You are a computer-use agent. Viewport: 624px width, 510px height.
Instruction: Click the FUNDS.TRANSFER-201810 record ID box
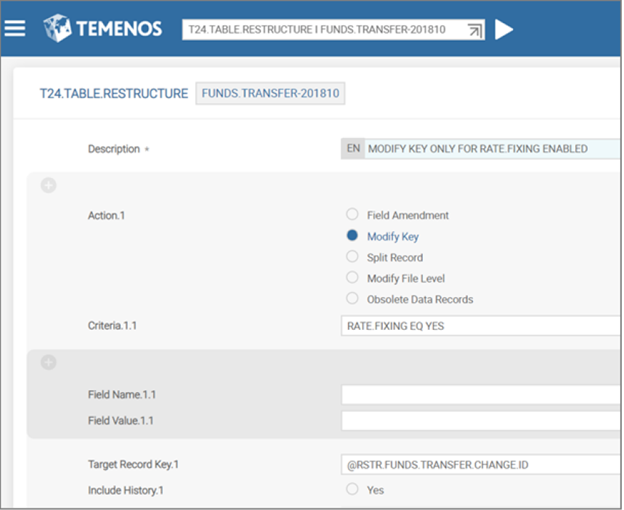tap(270, 93)
